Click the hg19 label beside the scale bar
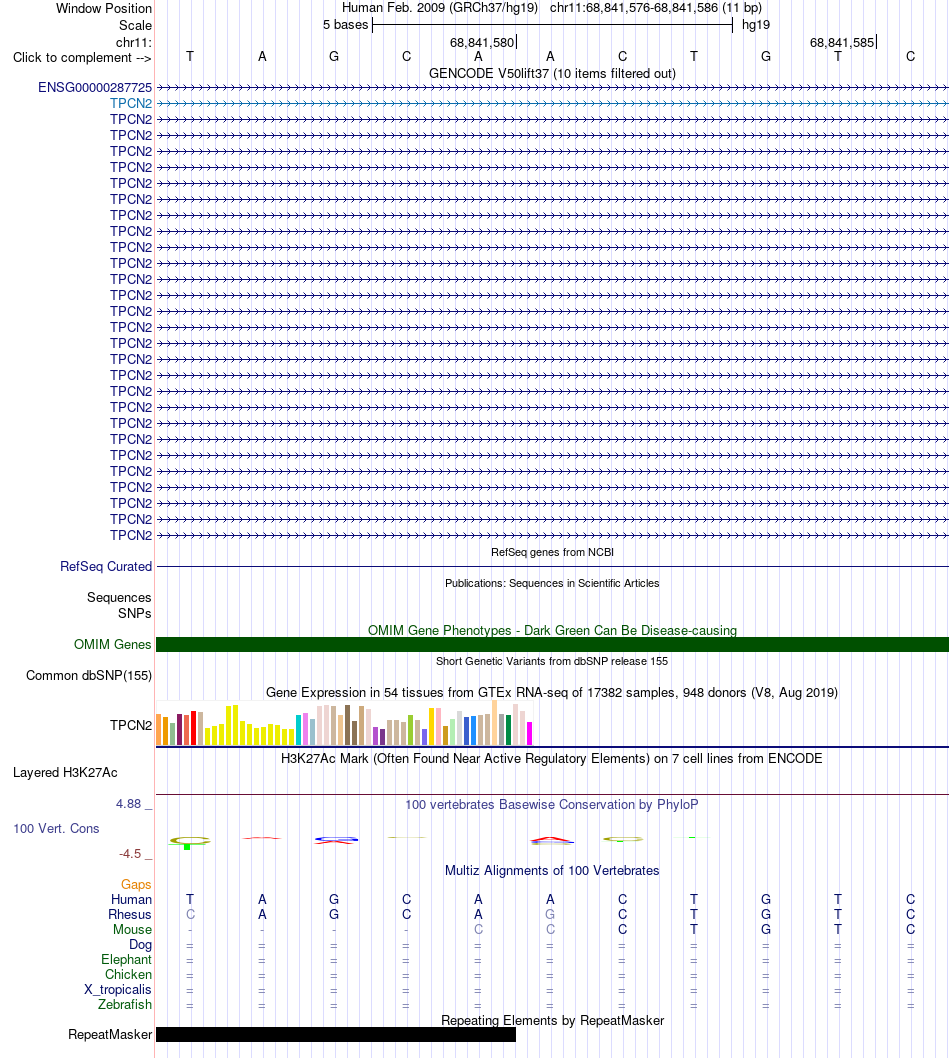The height and width of the screenshot is (1058, 950). (756, 25)
